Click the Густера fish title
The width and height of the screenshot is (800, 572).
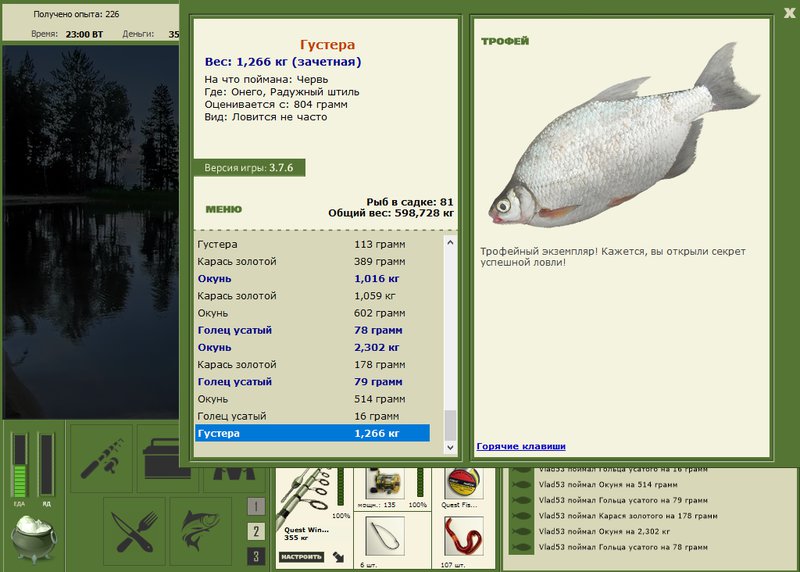pyautogui.click(x=327, y=45)
